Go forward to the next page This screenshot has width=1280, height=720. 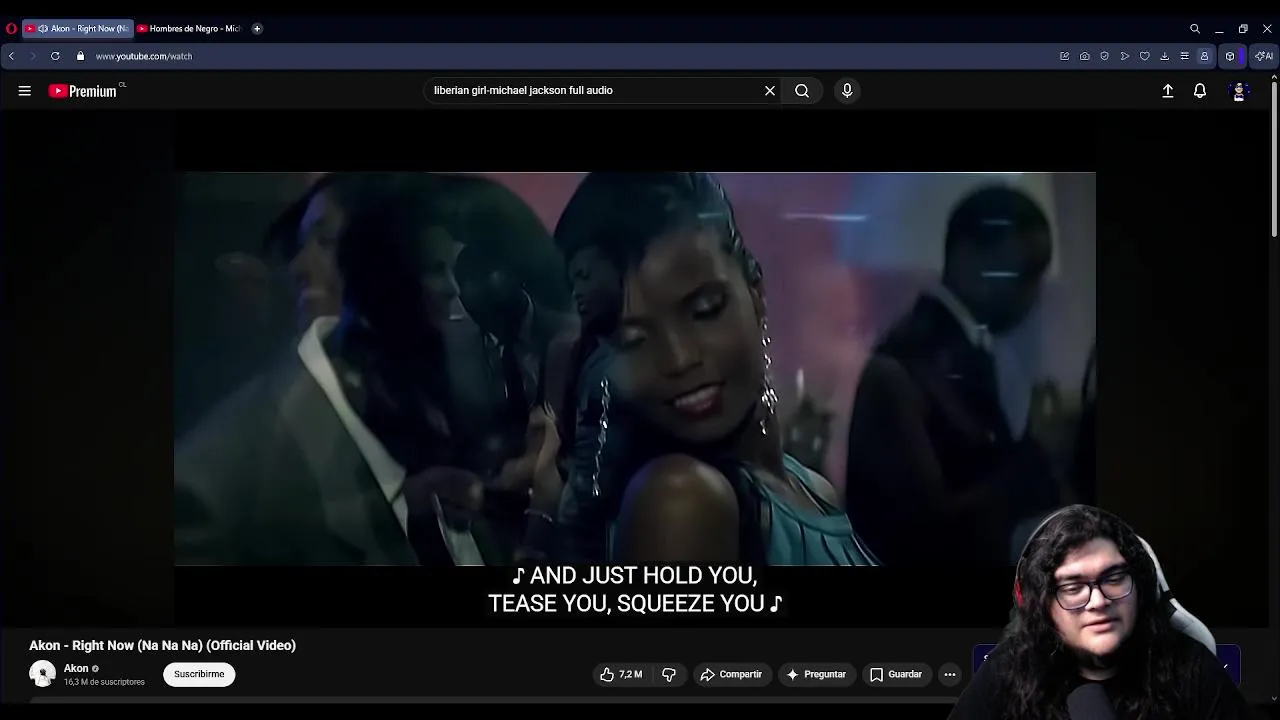(32, 56)
